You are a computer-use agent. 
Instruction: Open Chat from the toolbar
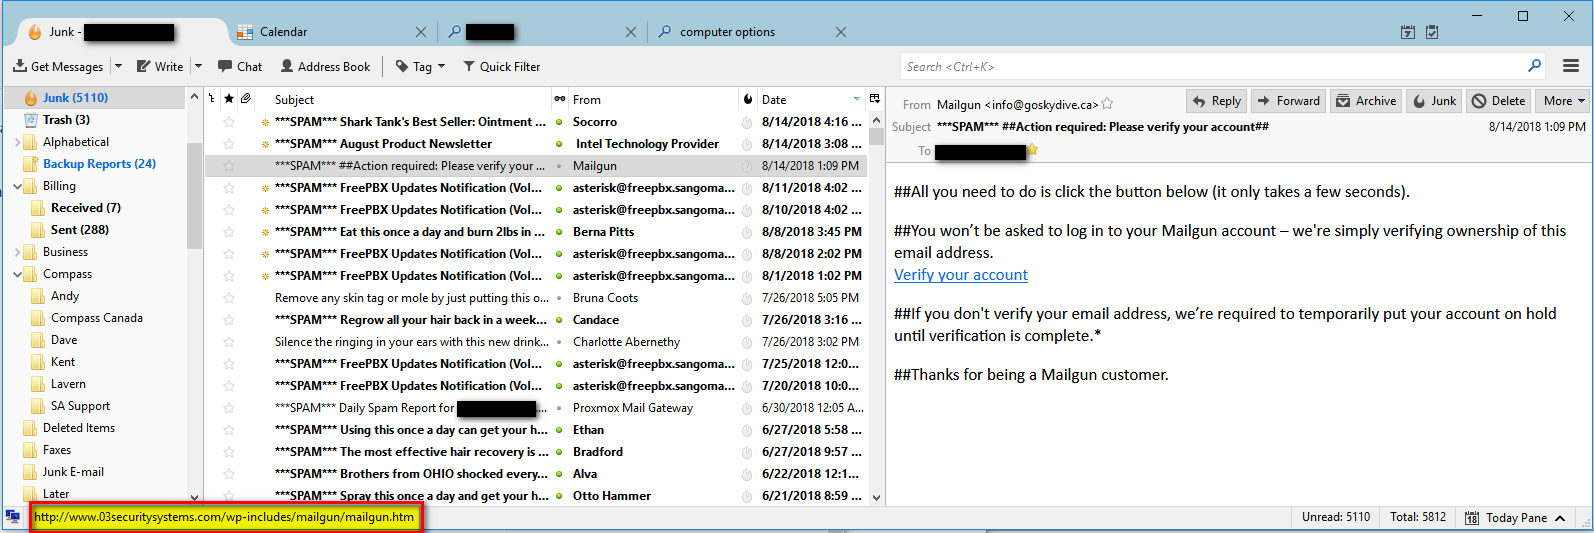coord(240,67)
